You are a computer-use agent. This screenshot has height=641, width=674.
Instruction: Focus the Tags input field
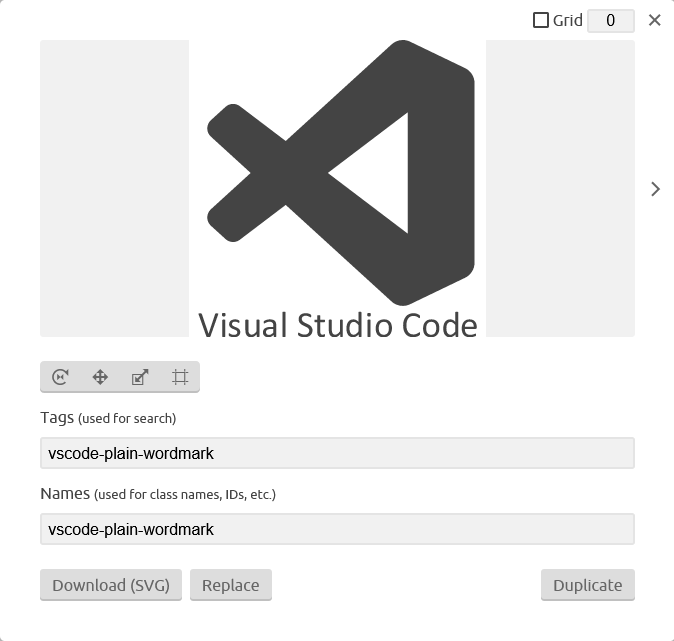coord(337,453)
